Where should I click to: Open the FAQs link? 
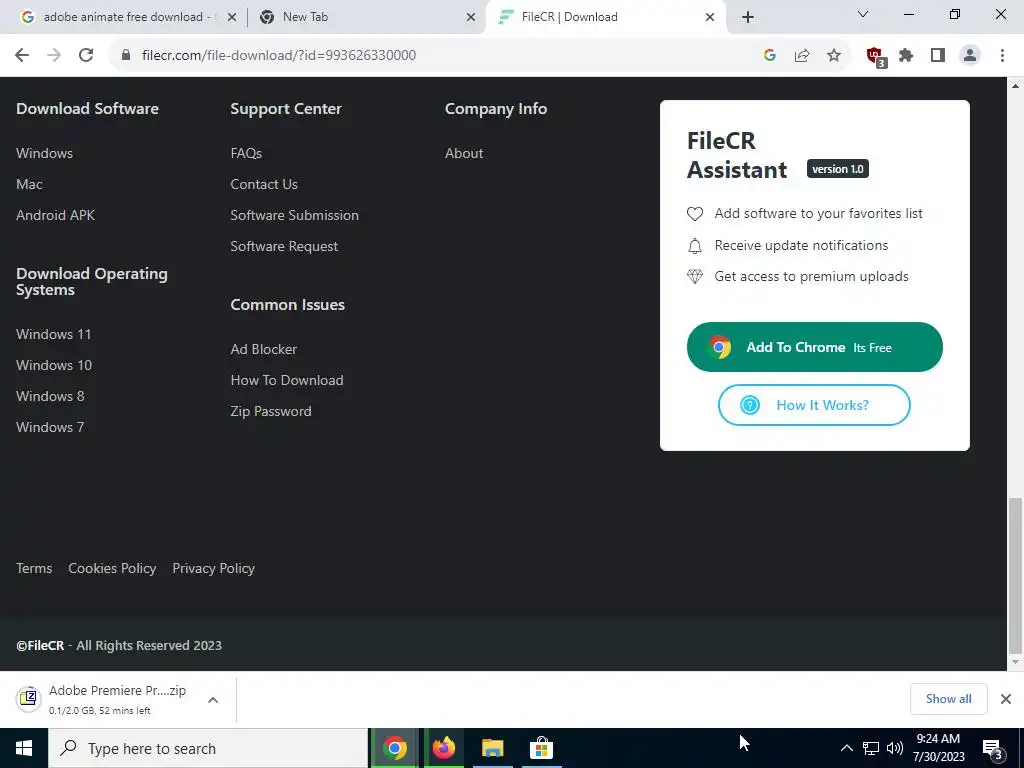coord(246,153)
